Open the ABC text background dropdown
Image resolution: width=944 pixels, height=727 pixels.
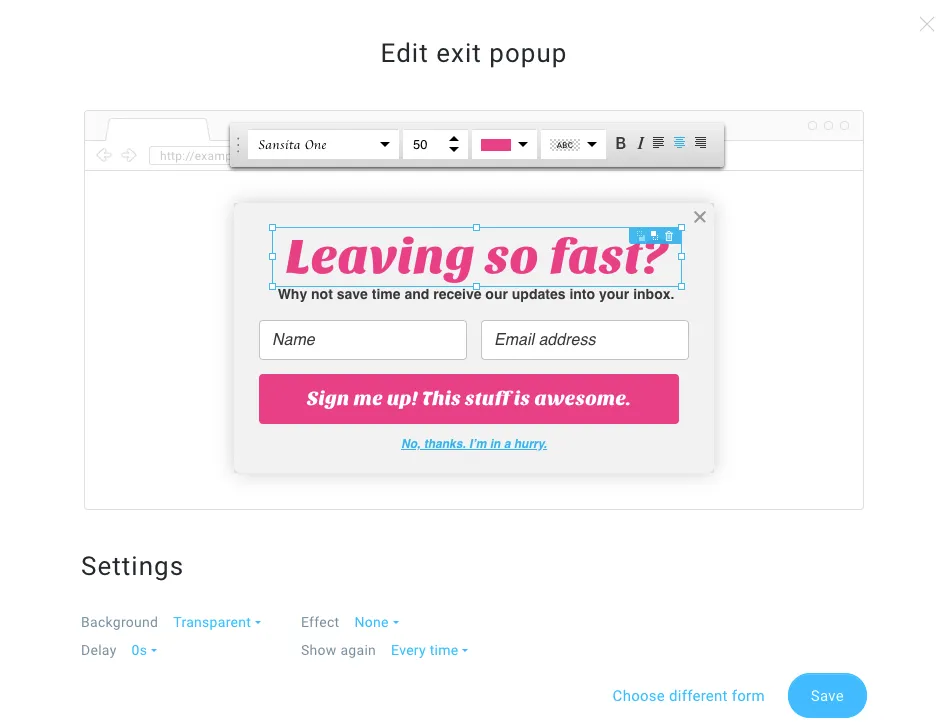[x=573, y=144]
